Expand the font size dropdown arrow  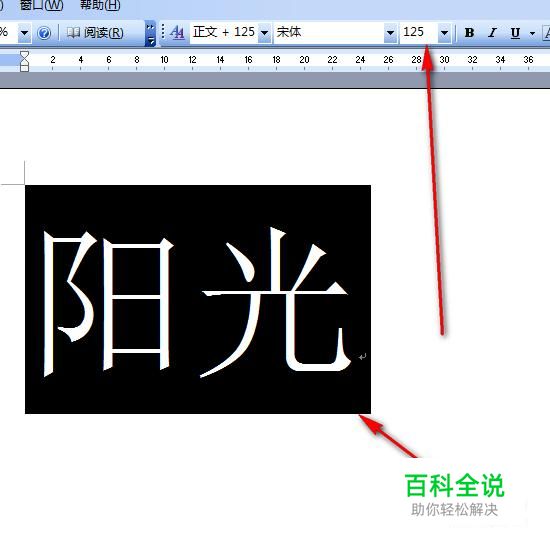pos(444,33)
